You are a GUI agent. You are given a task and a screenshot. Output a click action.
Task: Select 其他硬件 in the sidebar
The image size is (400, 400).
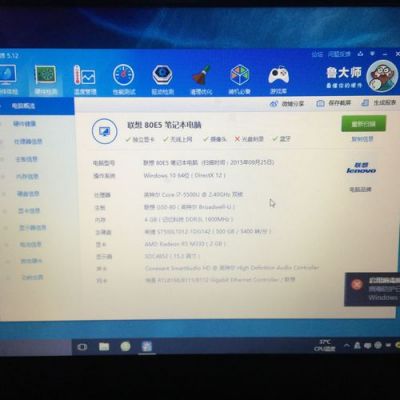point(31,261)
